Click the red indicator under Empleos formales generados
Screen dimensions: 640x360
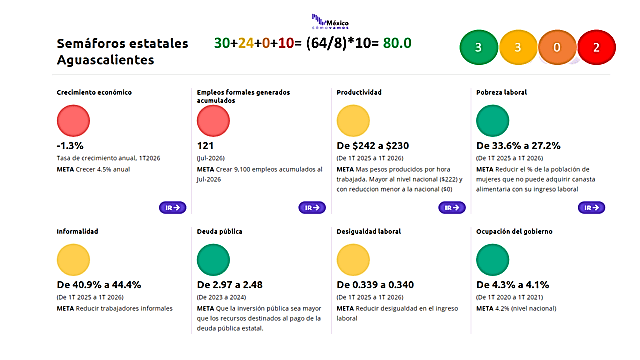coord(213,121)
